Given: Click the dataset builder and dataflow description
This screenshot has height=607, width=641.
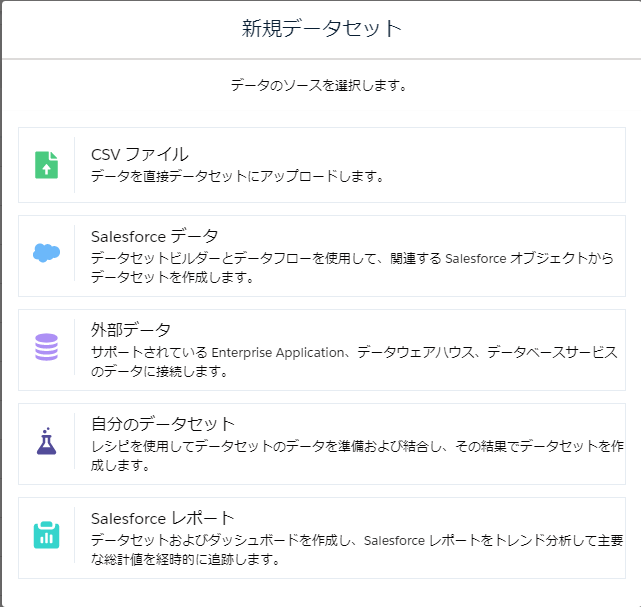Looking at the screenshot, I should click(350, 268).
